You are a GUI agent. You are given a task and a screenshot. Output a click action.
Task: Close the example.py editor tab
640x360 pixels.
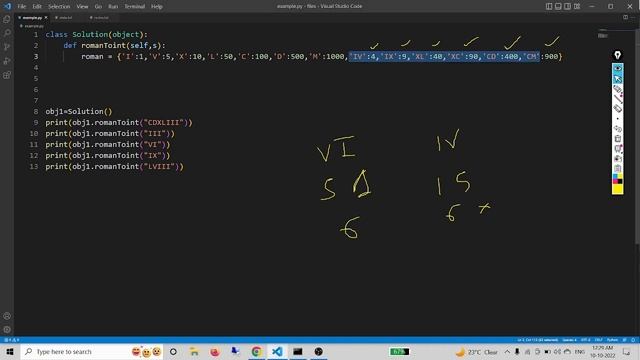click(46, 18)
